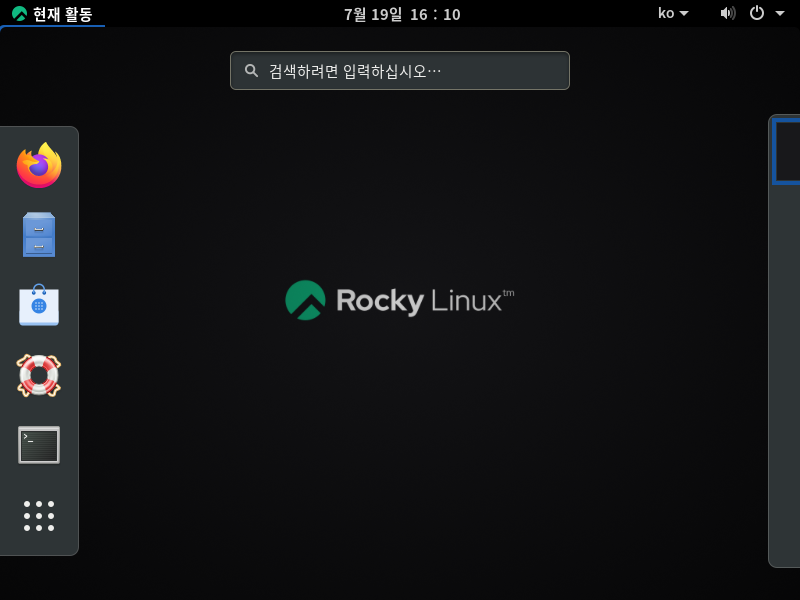Select the workspace thumbnail on the right

(x=786, y=151)
